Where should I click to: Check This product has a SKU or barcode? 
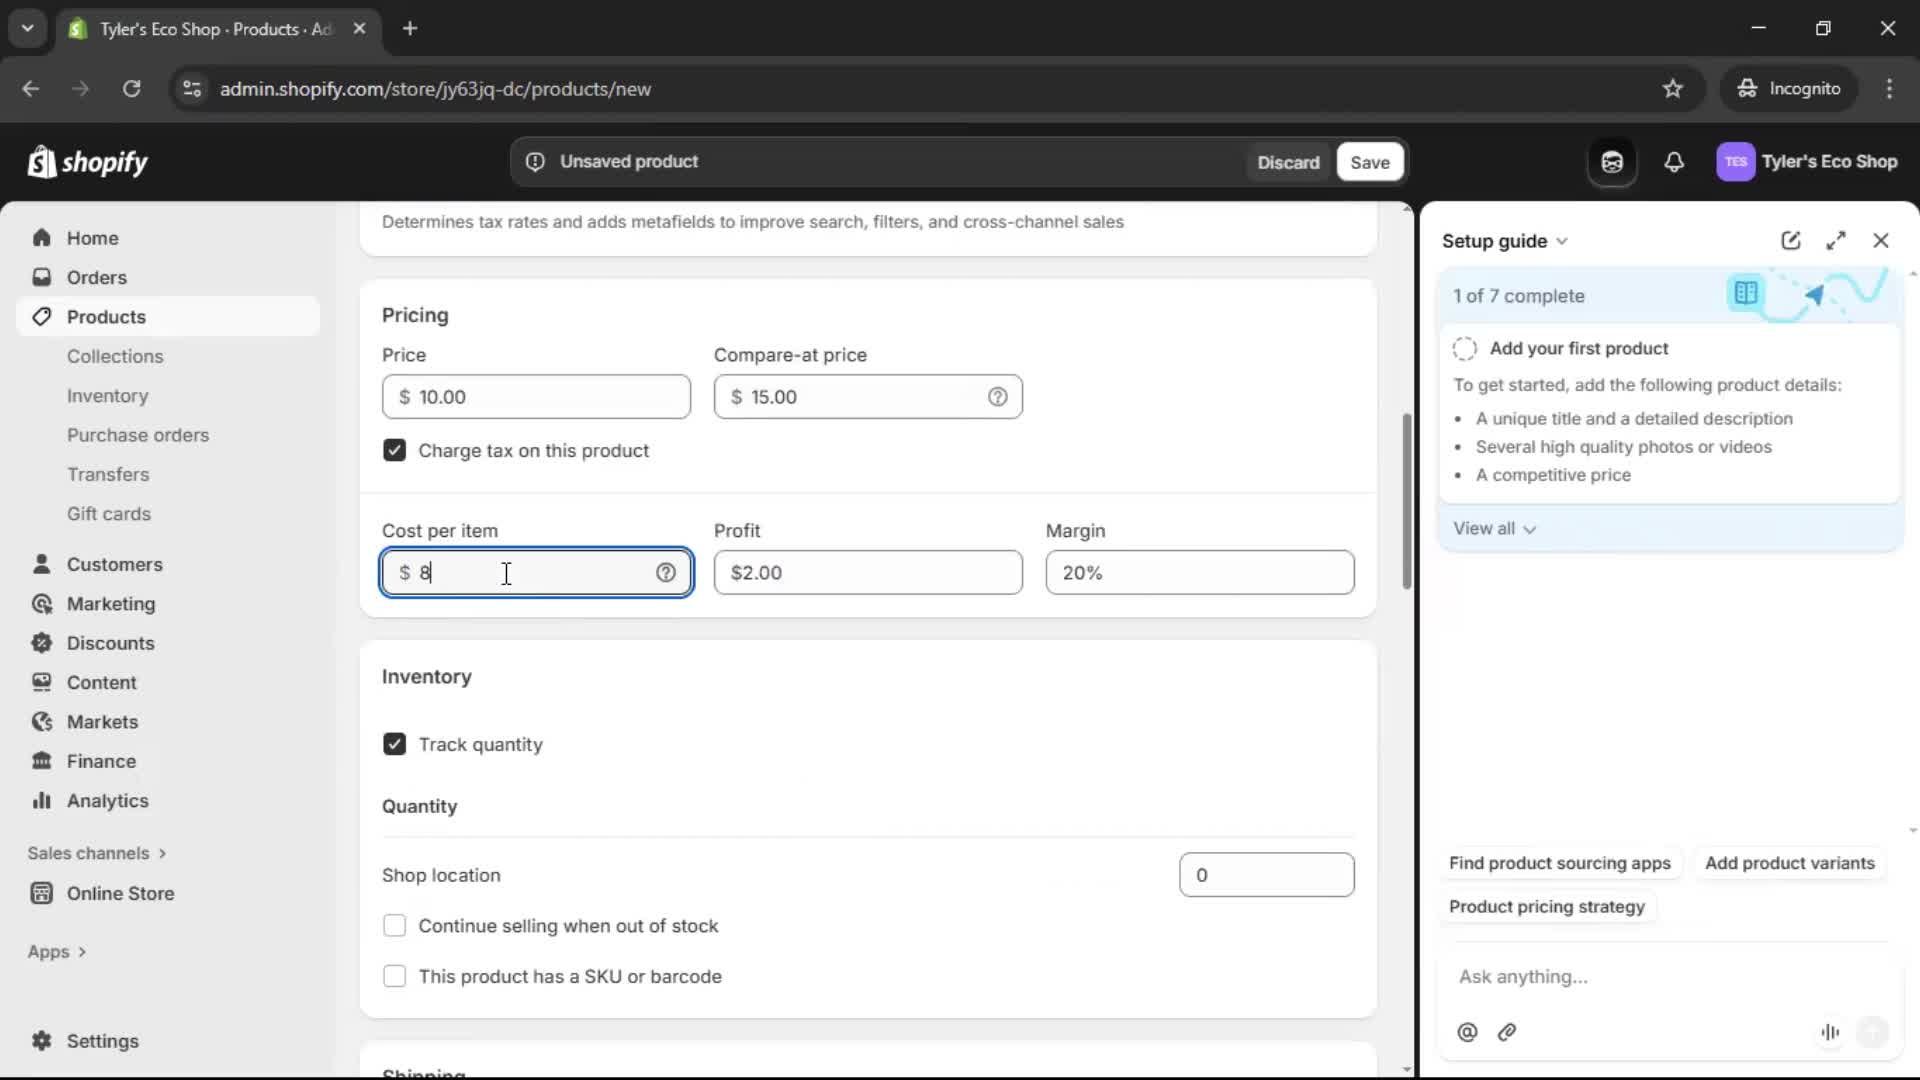(394, 976)
